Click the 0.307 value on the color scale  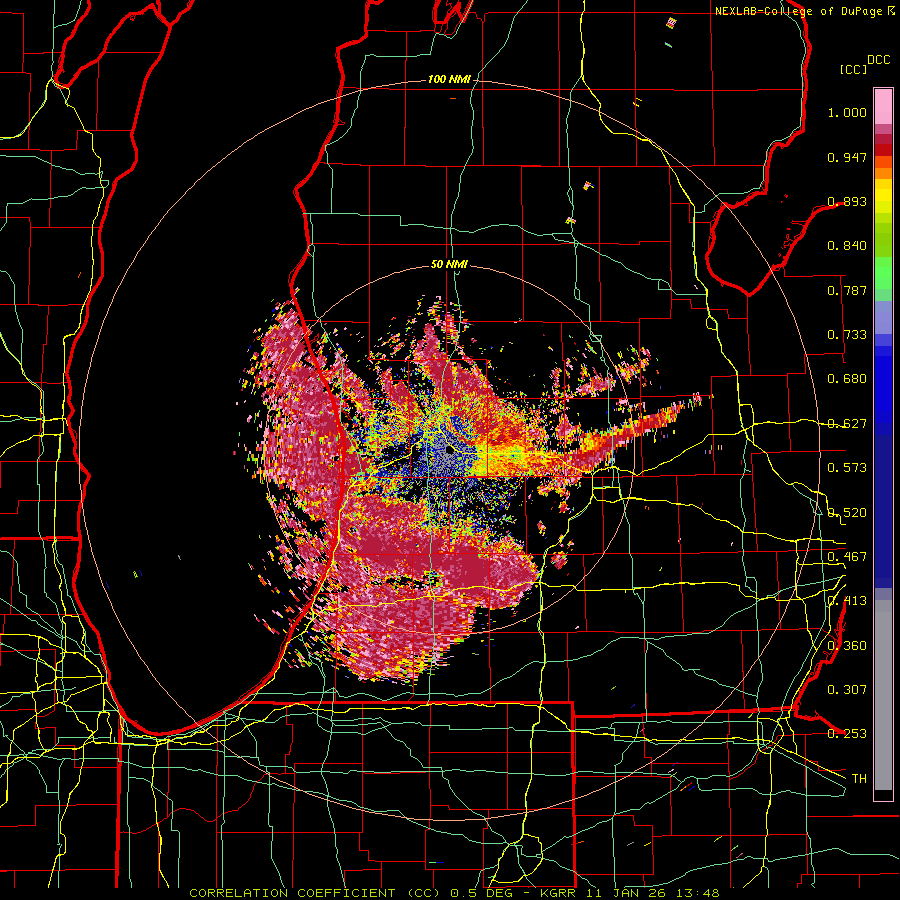pyautogui.click(x=847, y=690)
